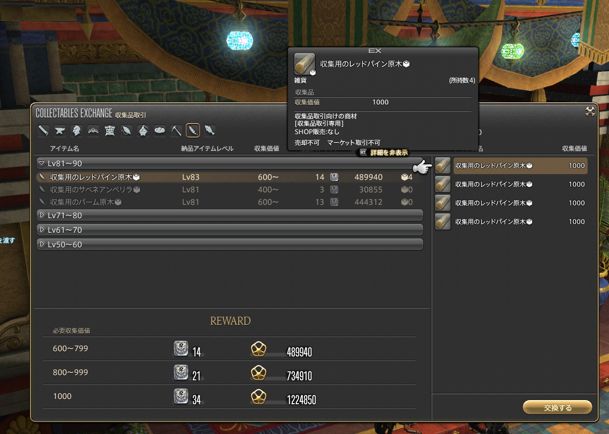Select highlighted レッドパイン原木 entry in right list
Image resolution: width=609 pixels, height=434 pixels.
(520, 166)
